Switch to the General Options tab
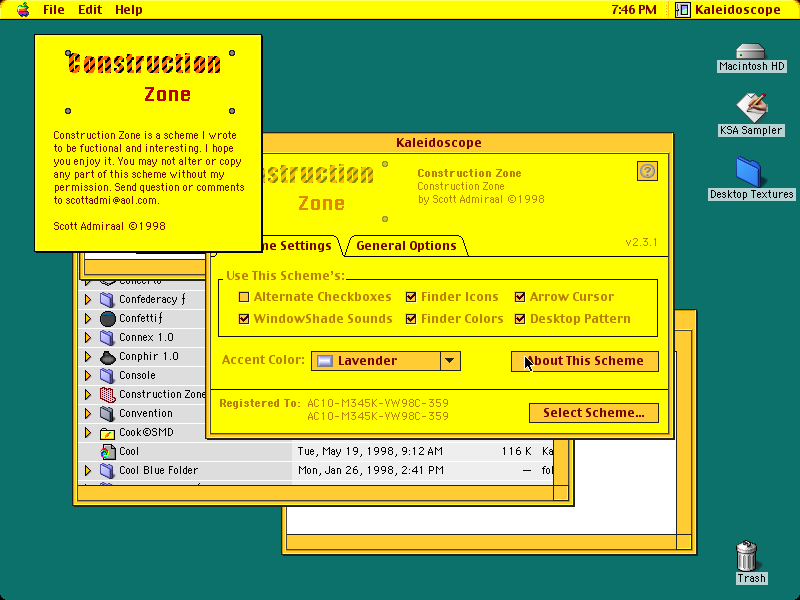 [406, 245]
